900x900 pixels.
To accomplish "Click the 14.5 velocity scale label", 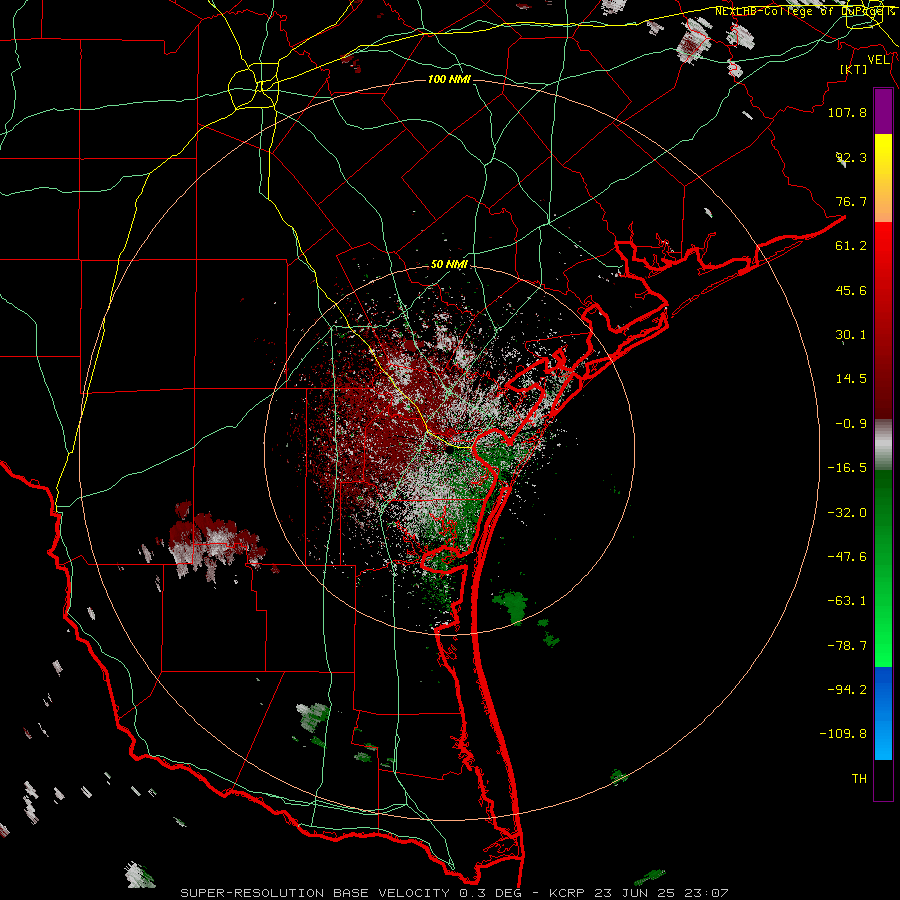I will 851,379.
